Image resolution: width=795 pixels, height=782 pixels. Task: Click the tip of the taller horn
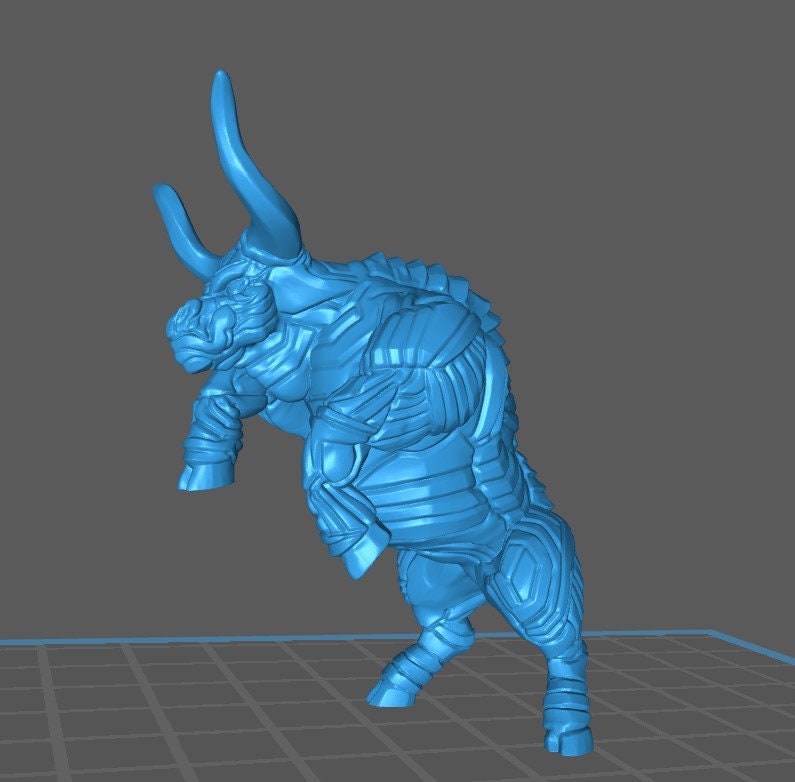coord(219,80)
